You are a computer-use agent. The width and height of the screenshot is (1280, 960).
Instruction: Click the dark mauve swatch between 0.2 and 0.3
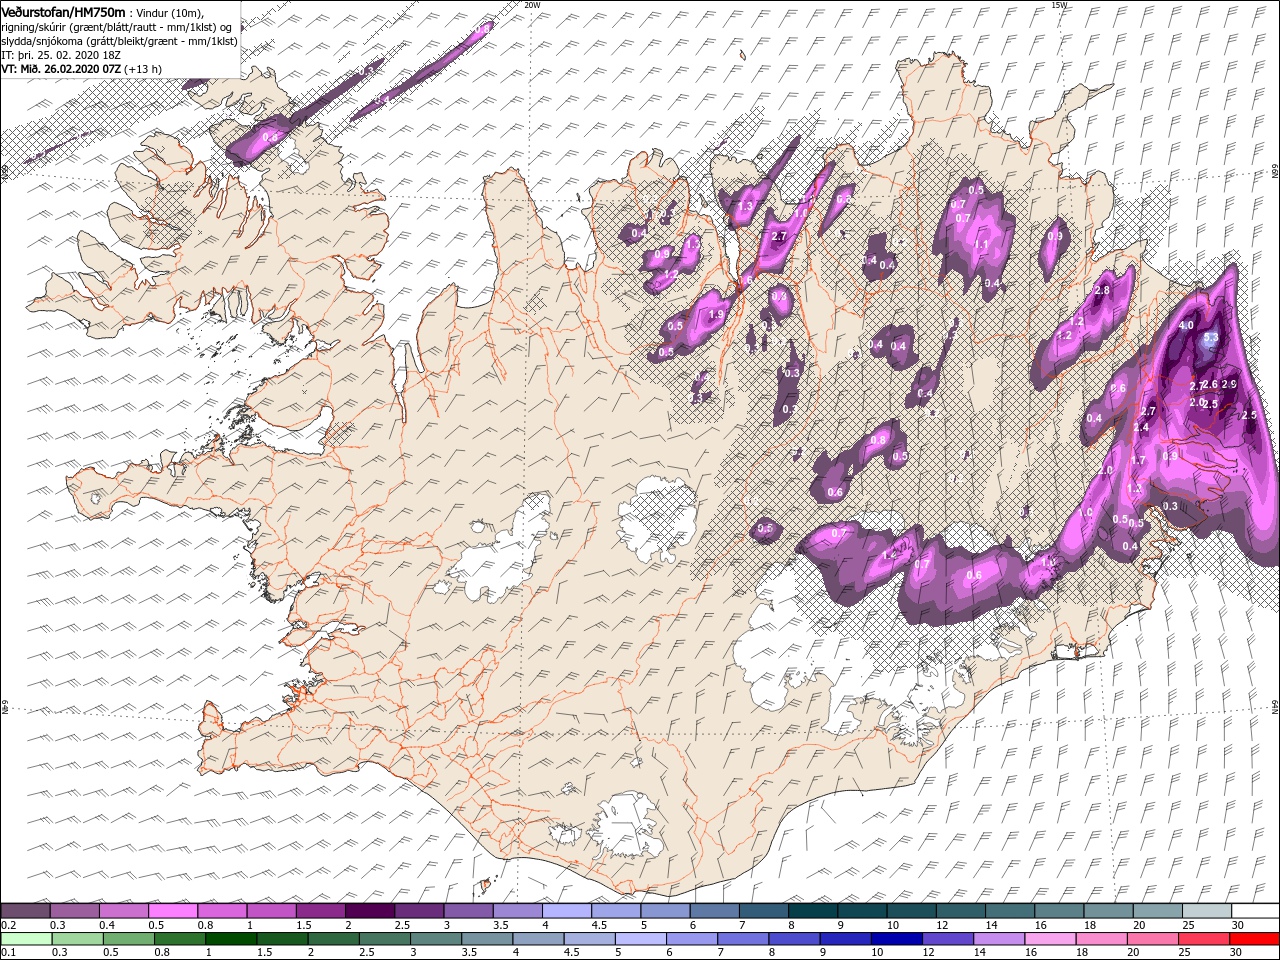tap(25, 911)
